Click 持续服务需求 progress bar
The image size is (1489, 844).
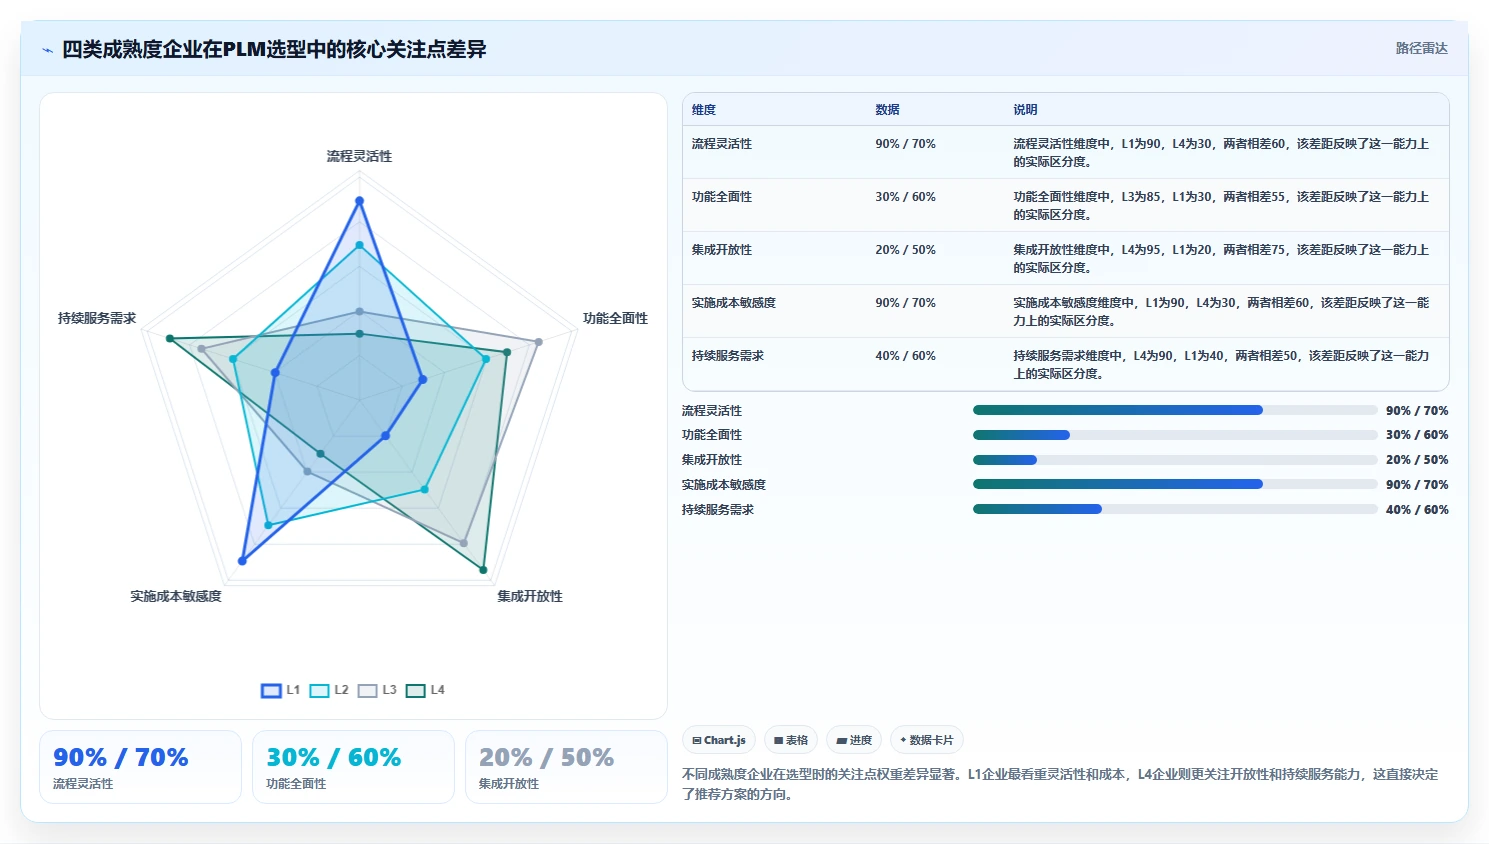[1175, 509]
